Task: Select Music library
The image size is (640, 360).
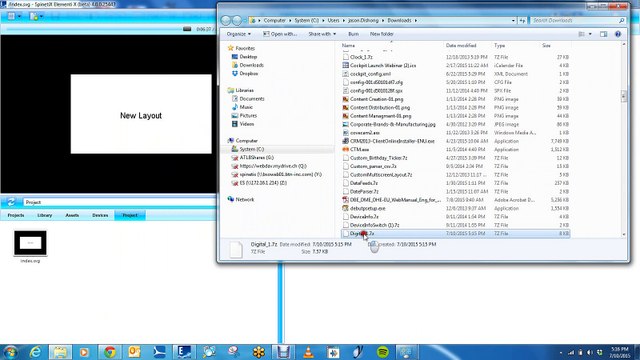Action: point(246,107)
